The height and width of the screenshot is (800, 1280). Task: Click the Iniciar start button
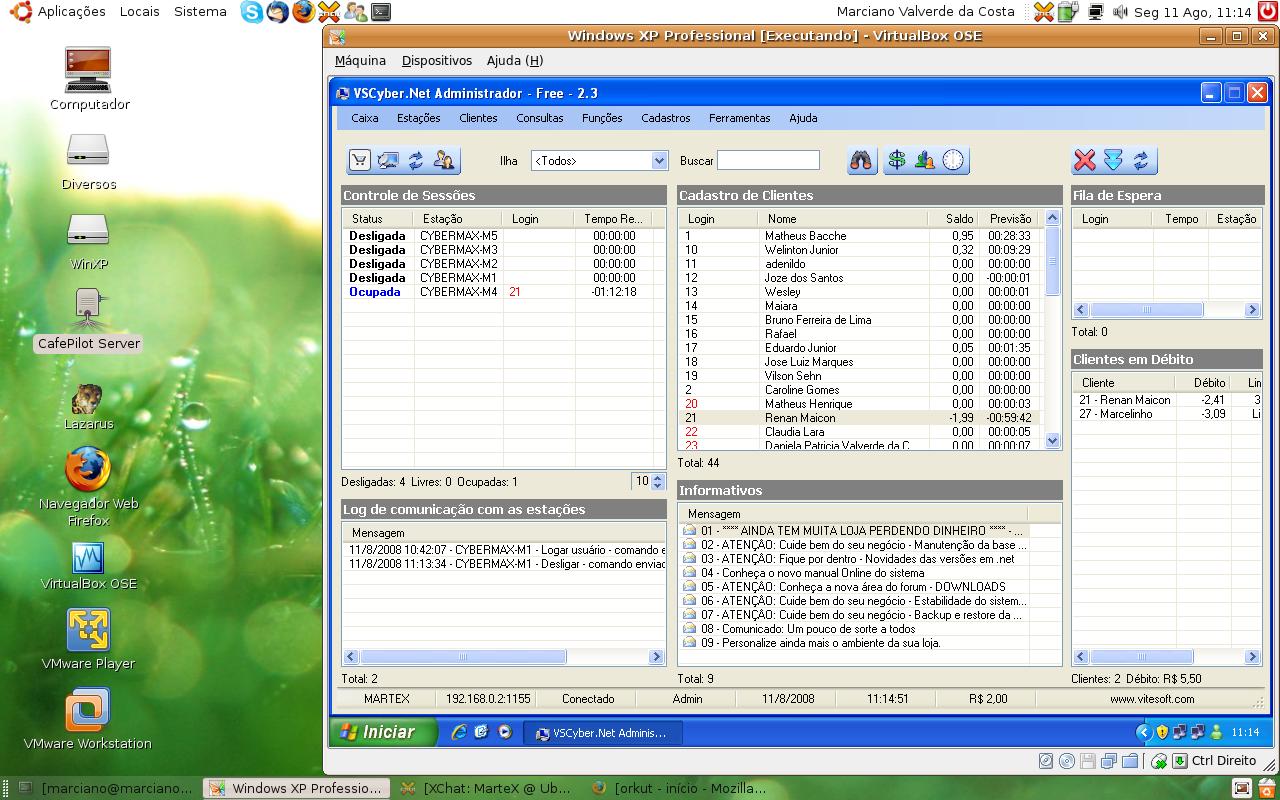384,732
